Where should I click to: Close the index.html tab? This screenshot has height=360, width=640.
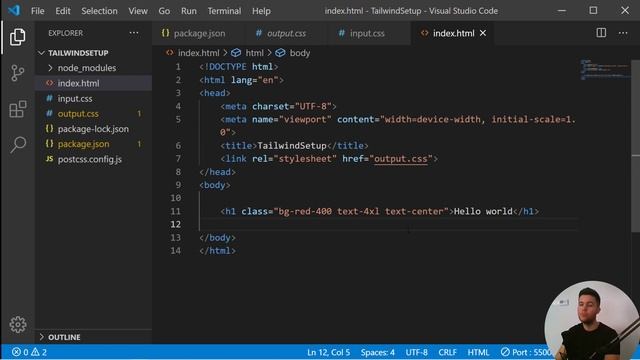pyautogui.click(x=483, y=33)
